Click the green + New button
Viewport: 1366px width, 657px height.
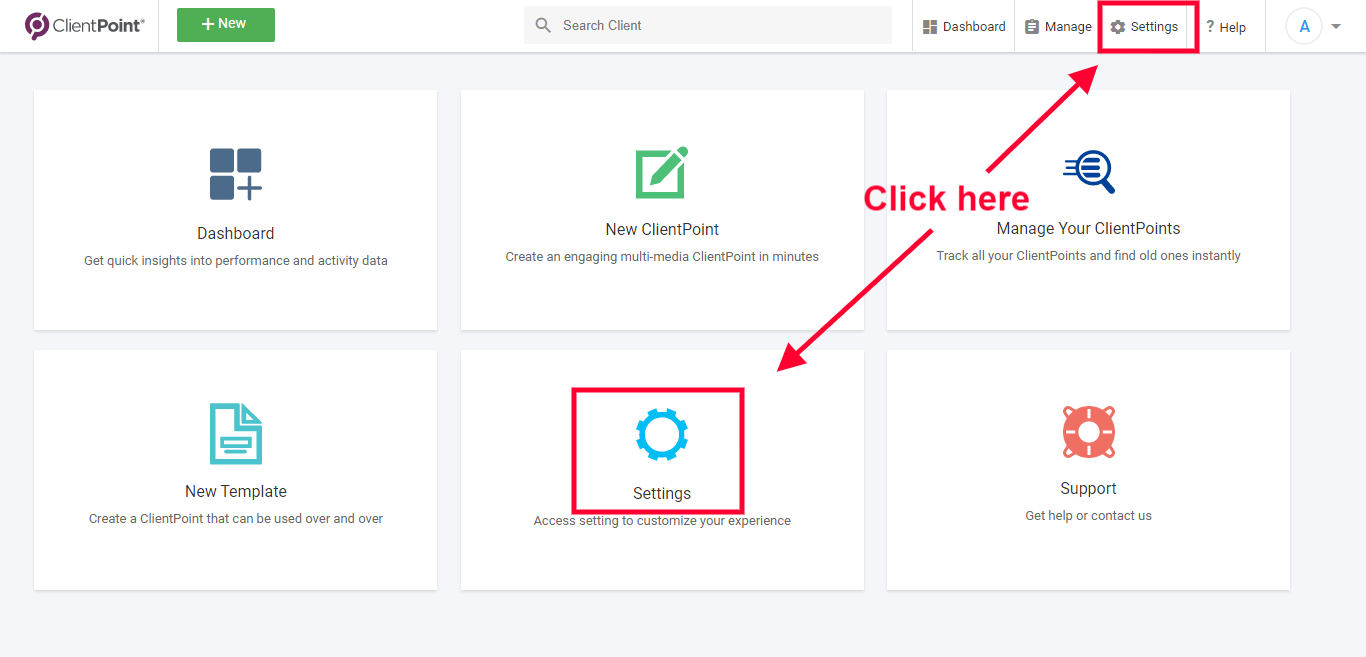coord(225,24)
